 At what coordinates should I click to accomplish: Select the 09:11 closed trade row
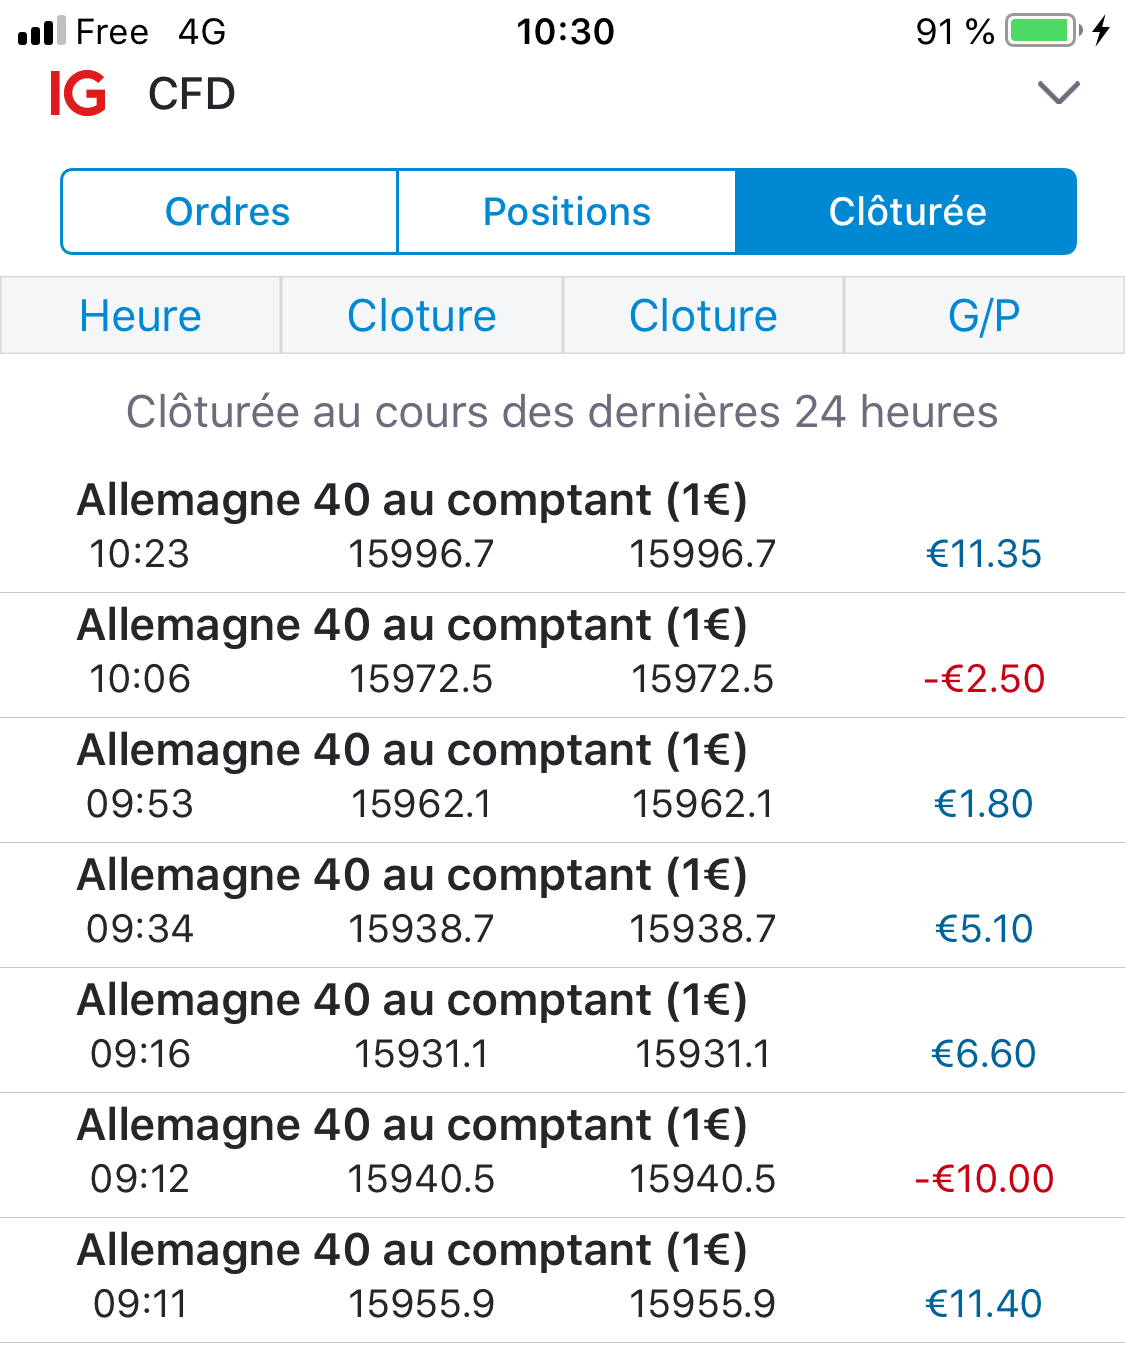coord(562,1278)
